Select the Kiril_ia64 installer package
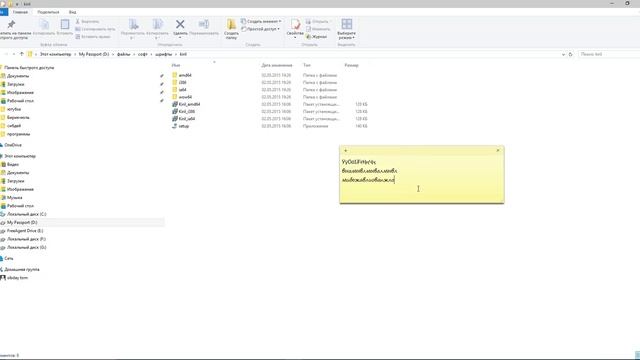Viewport: 640px width, 360px height. click(x=187, y=119)
